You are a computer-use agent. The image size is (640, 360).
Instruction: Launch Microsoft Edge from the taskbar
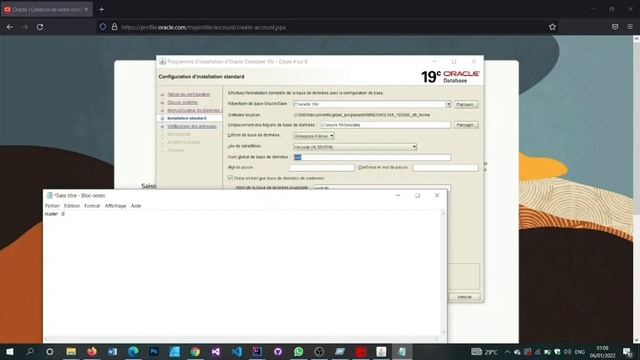tap(133, 351)
